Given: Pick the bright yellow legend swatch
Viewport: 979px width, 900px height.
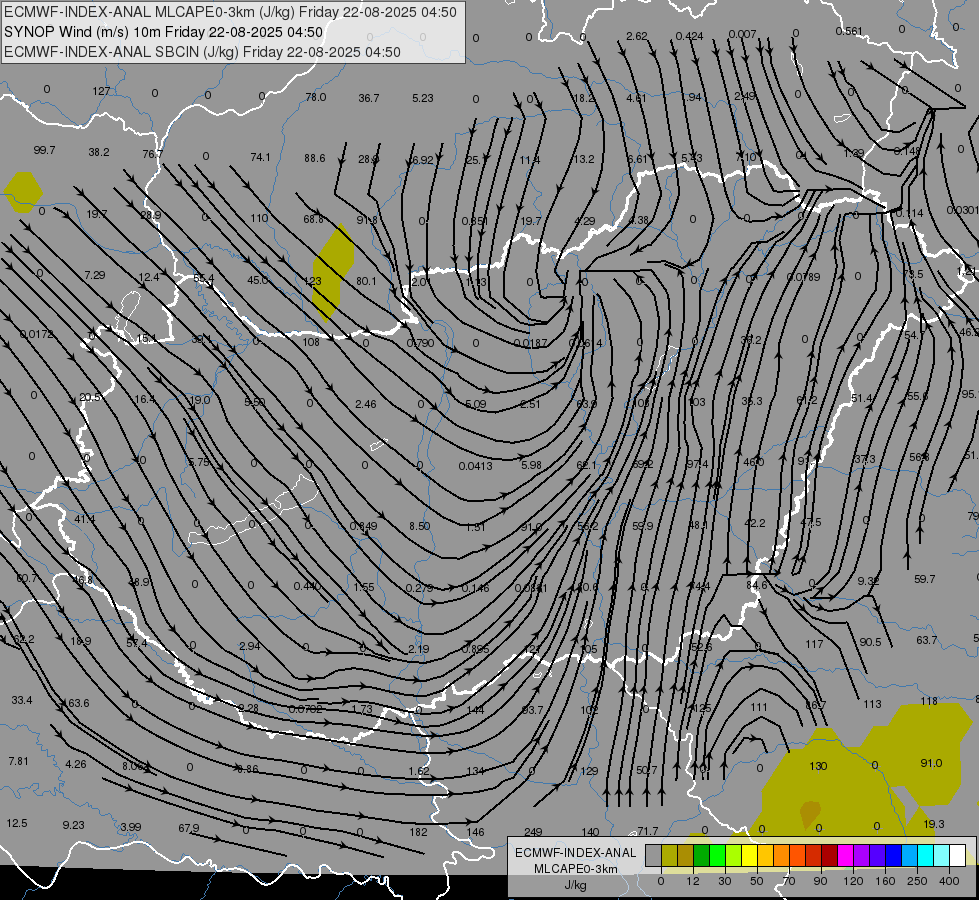Looking at the screenshot, I should point(750,855).
